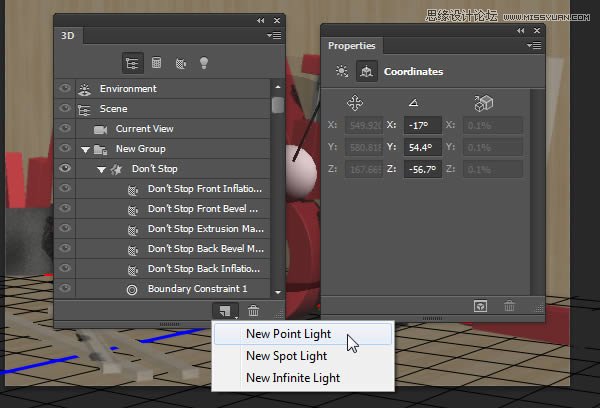Collapse the Don't Stop tree arrow

point(101,170)
